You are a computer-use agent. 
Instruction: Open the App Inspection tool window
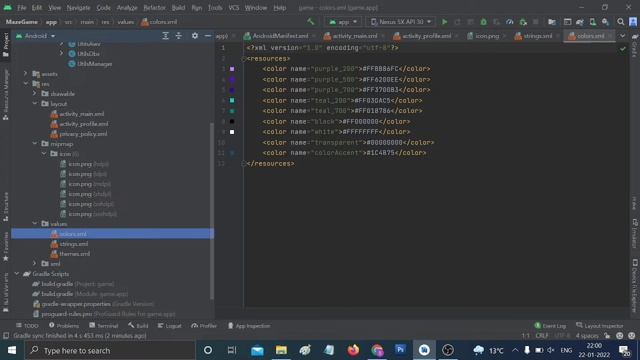249,326
